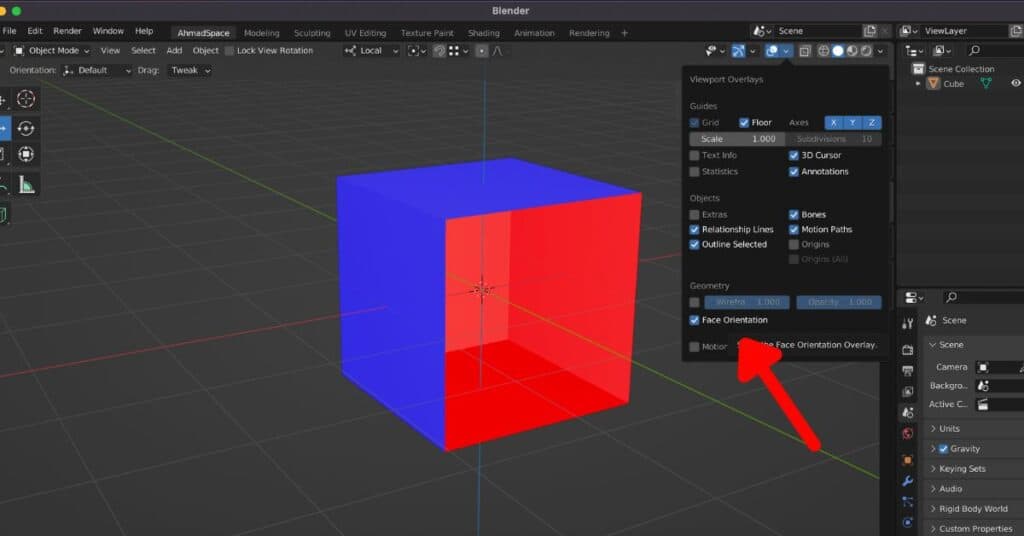Disable the Gravity checkbox
The image size is (1024, 536).
(943, 449)
